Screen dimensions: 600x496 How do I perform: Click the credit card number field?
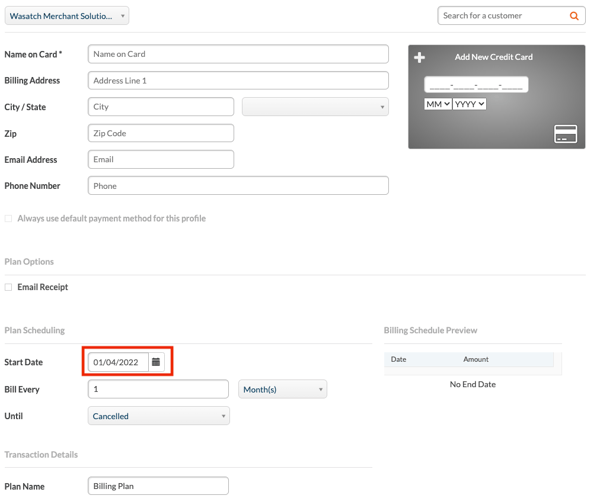pyautogui.click(x=476, y=85)
